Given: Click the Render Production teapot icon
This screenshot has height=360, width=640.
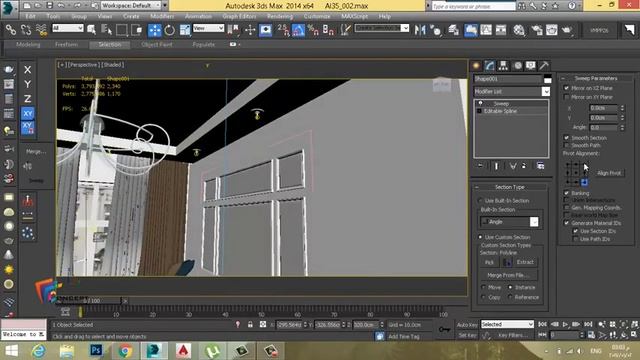Looking at the screenshot, I should tap(567, 30).
